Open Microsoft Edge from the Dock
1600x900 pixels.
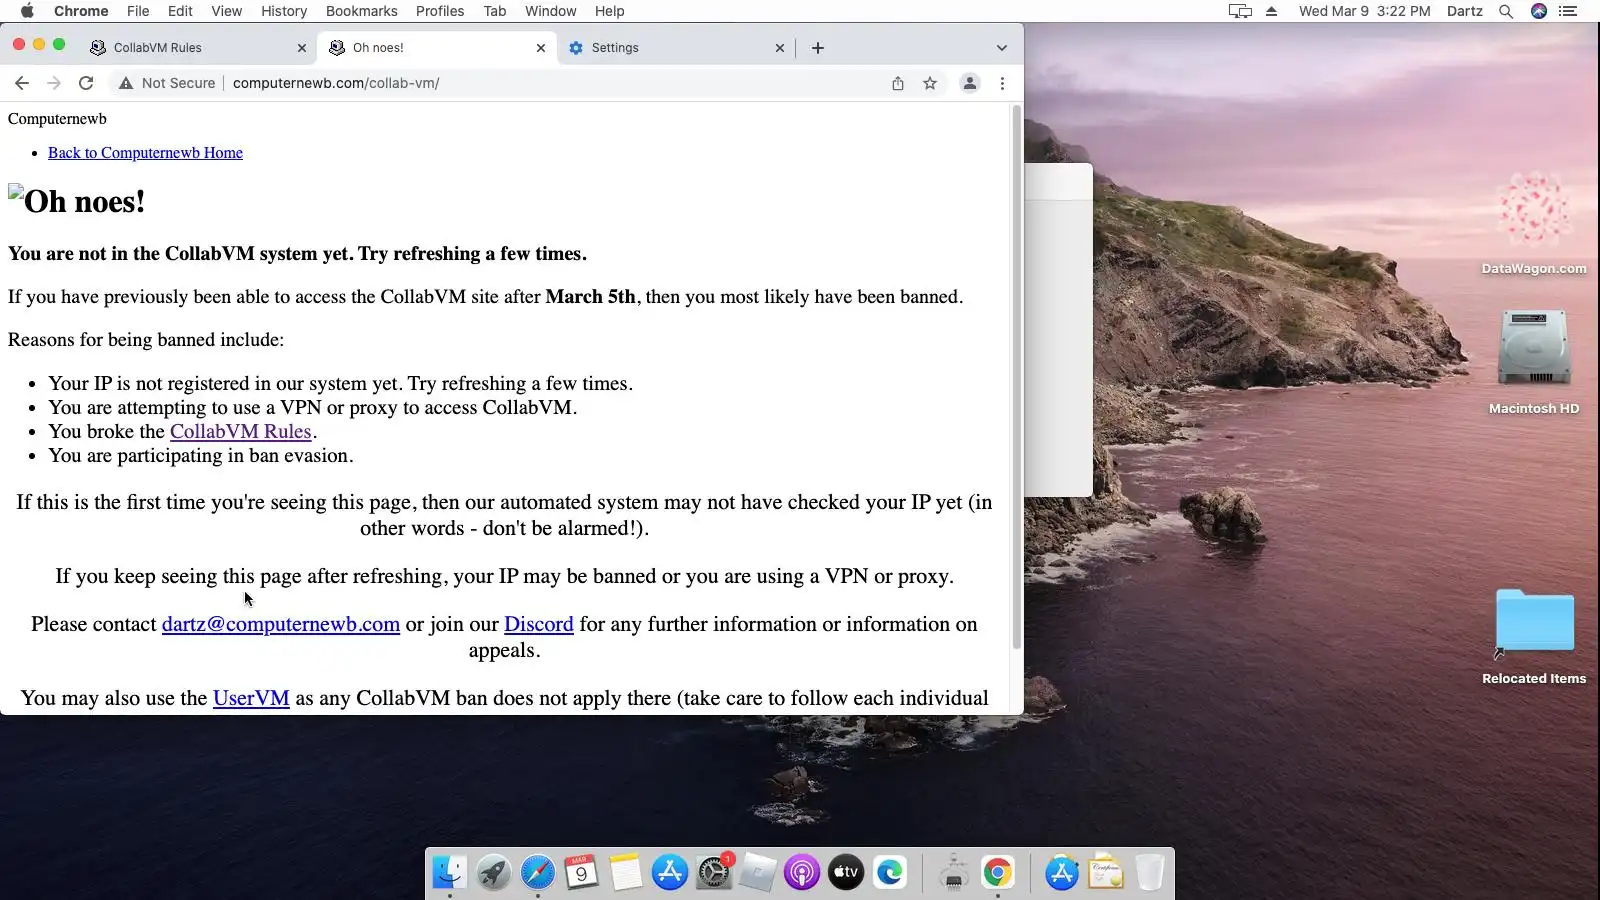(890, 873)
